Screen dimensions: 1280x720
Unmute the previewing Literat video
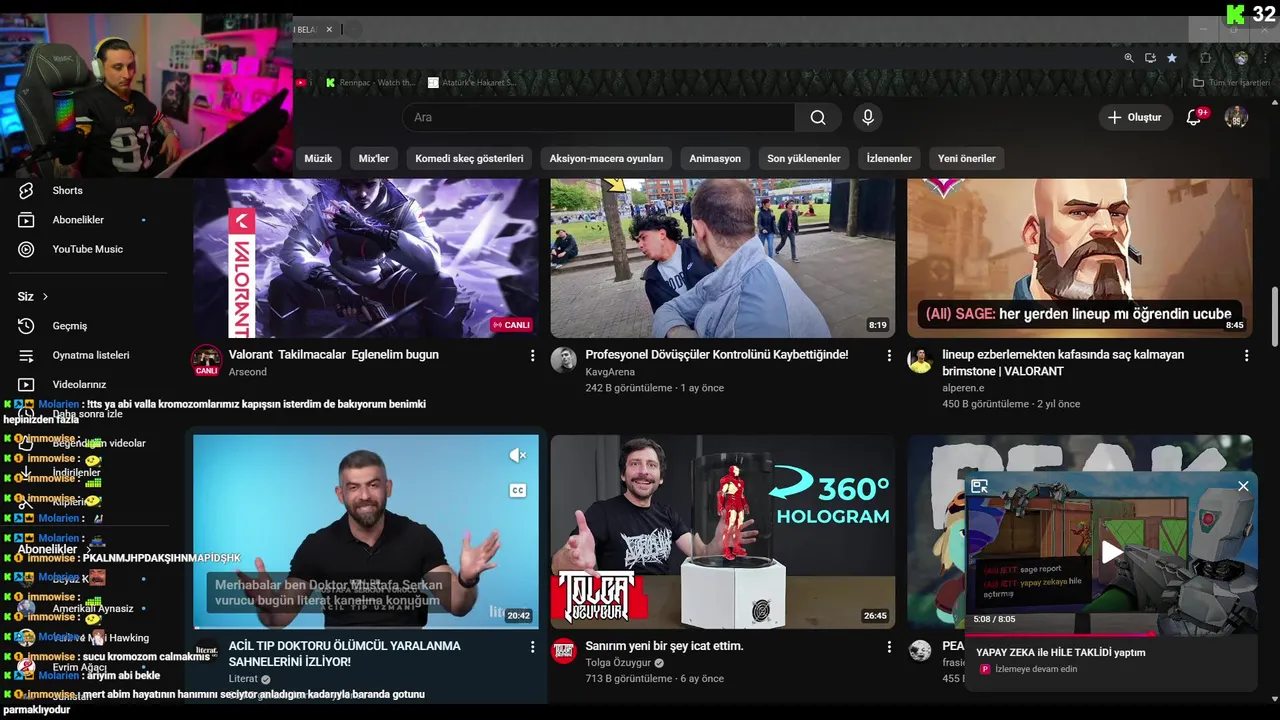(x=517, y=456)
